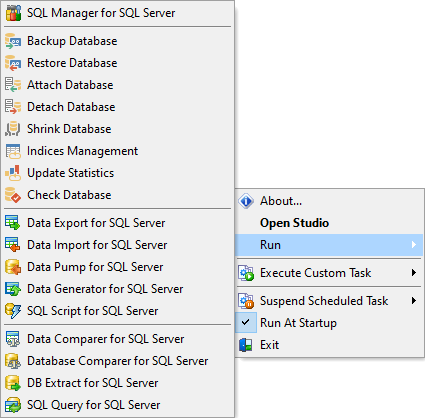Launch DB Extract for SQL Server

click(117, 383)
